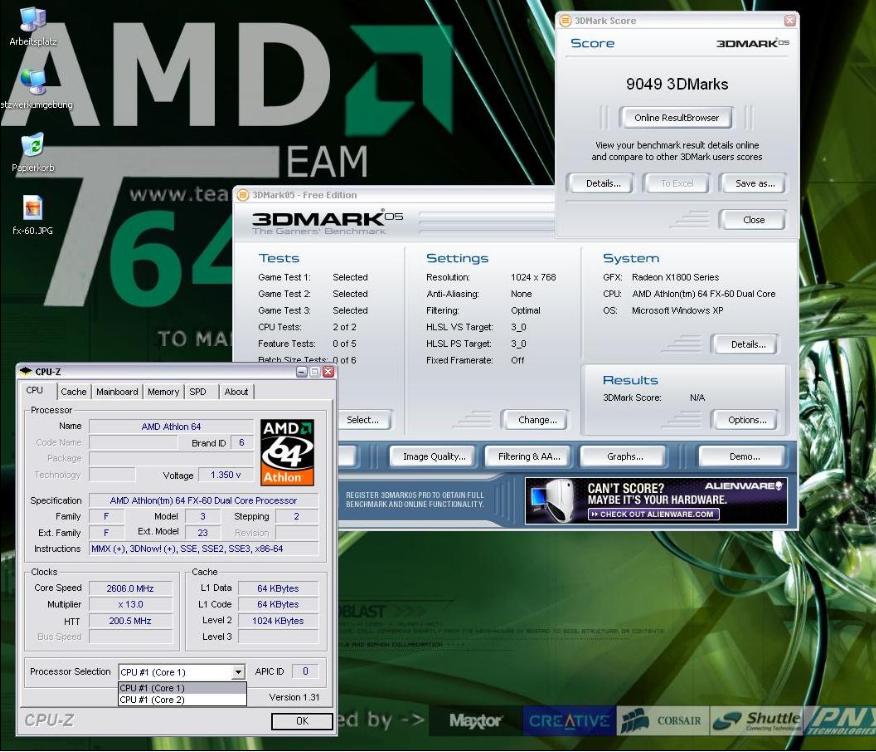
Task: Click the Level 2 1024 KBytes value
Action: click(x=278, y=621)
